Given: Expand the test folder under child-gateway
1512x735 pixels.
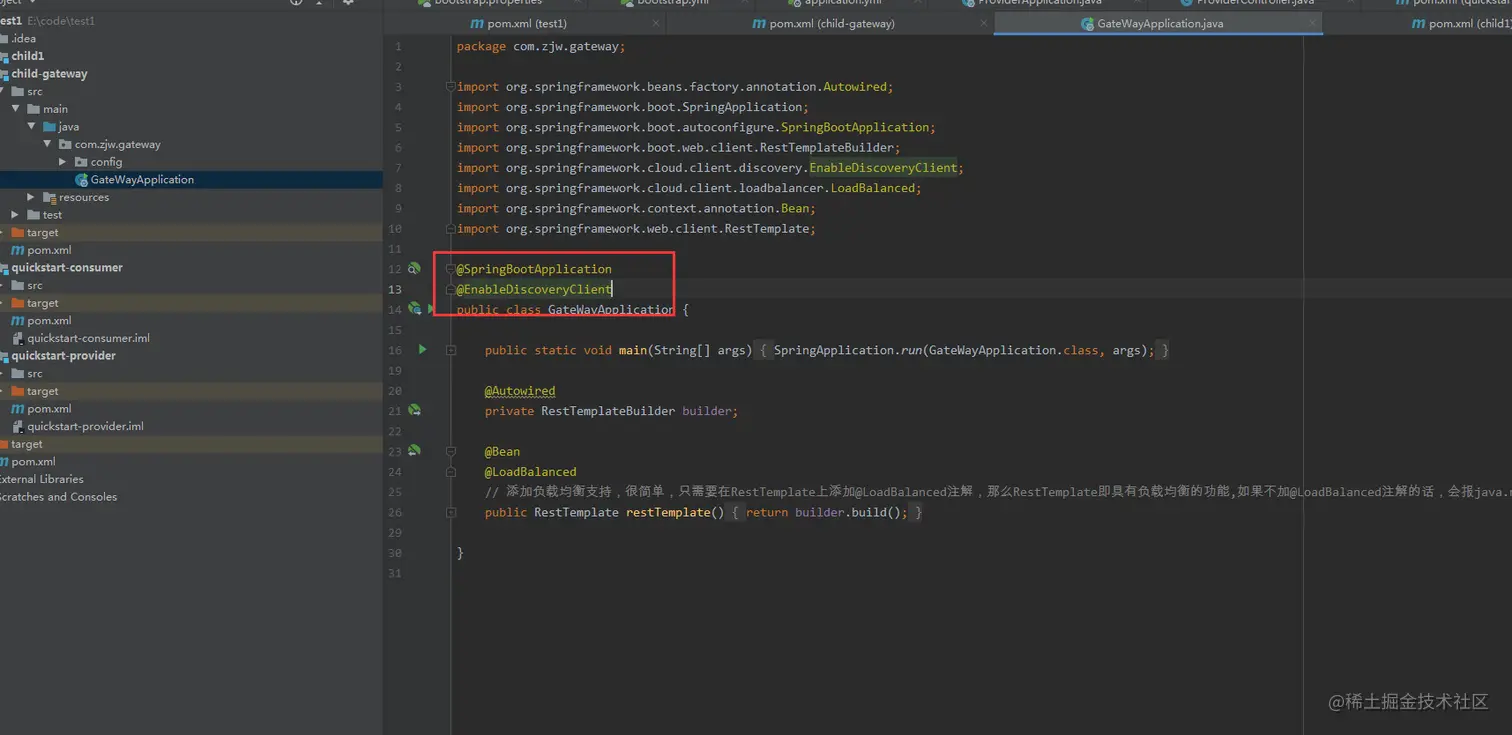Looking at the screenshot, I should 15,215.
